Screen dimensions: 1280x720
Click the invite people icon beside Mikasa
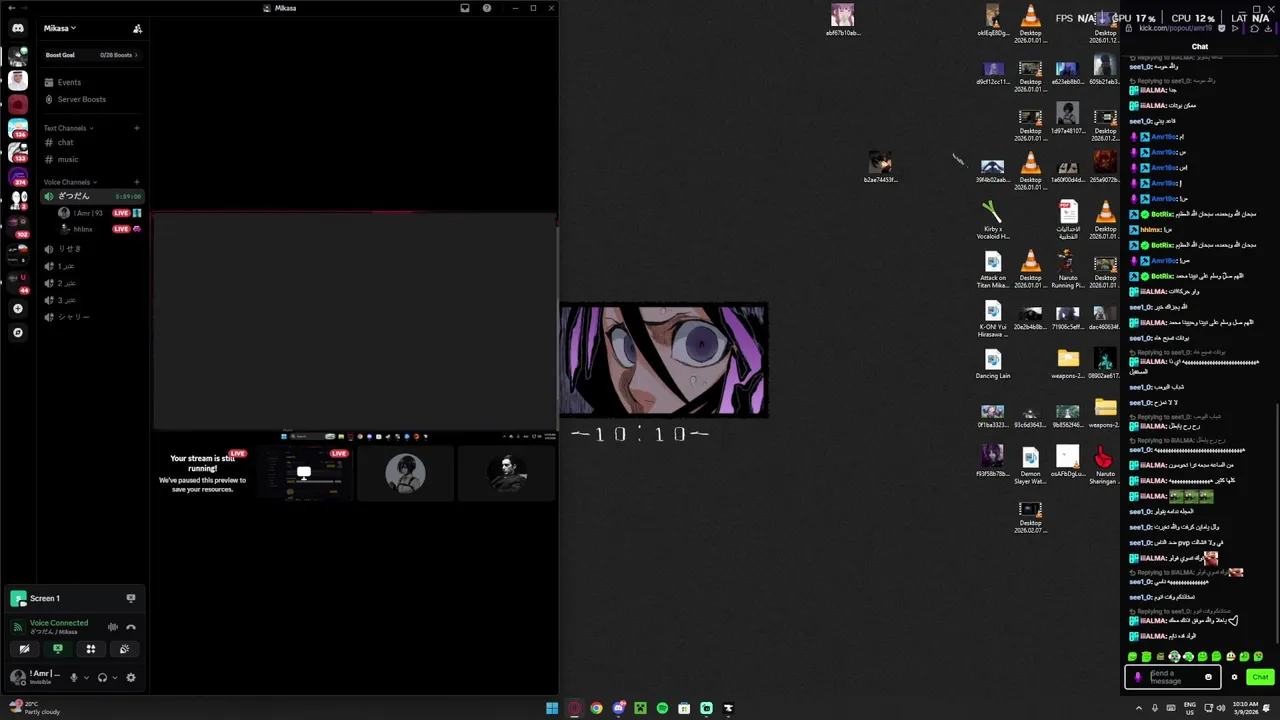[137, 28]
